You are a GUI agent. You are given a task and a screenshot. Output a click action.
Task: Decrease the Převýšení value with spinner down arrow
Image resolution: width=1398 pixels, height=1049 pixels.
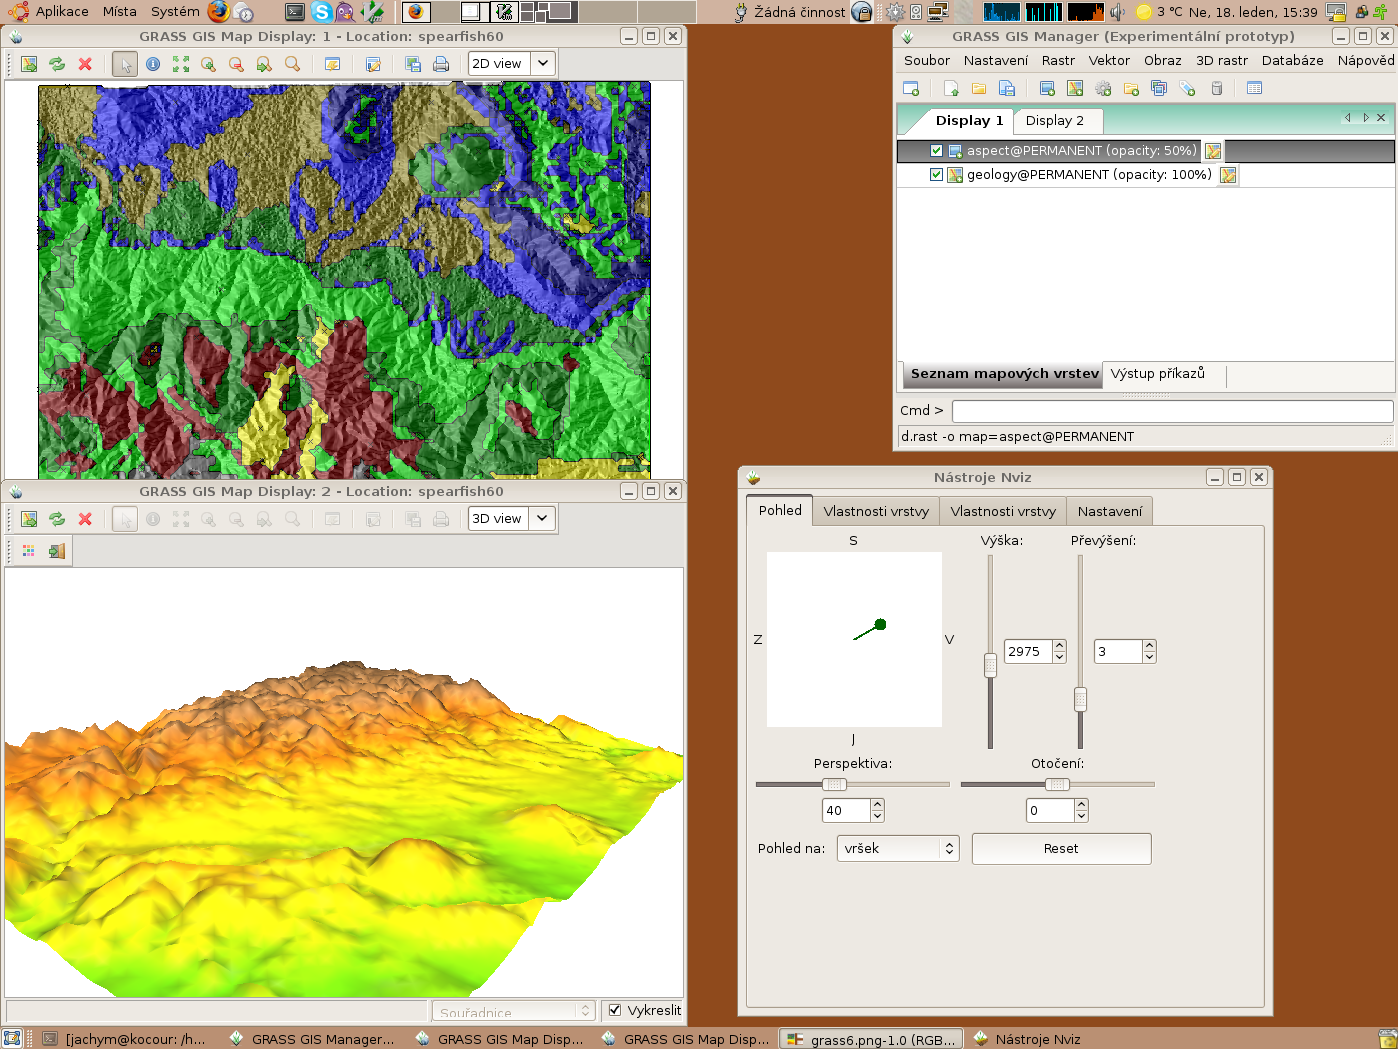click(1150, 658)
